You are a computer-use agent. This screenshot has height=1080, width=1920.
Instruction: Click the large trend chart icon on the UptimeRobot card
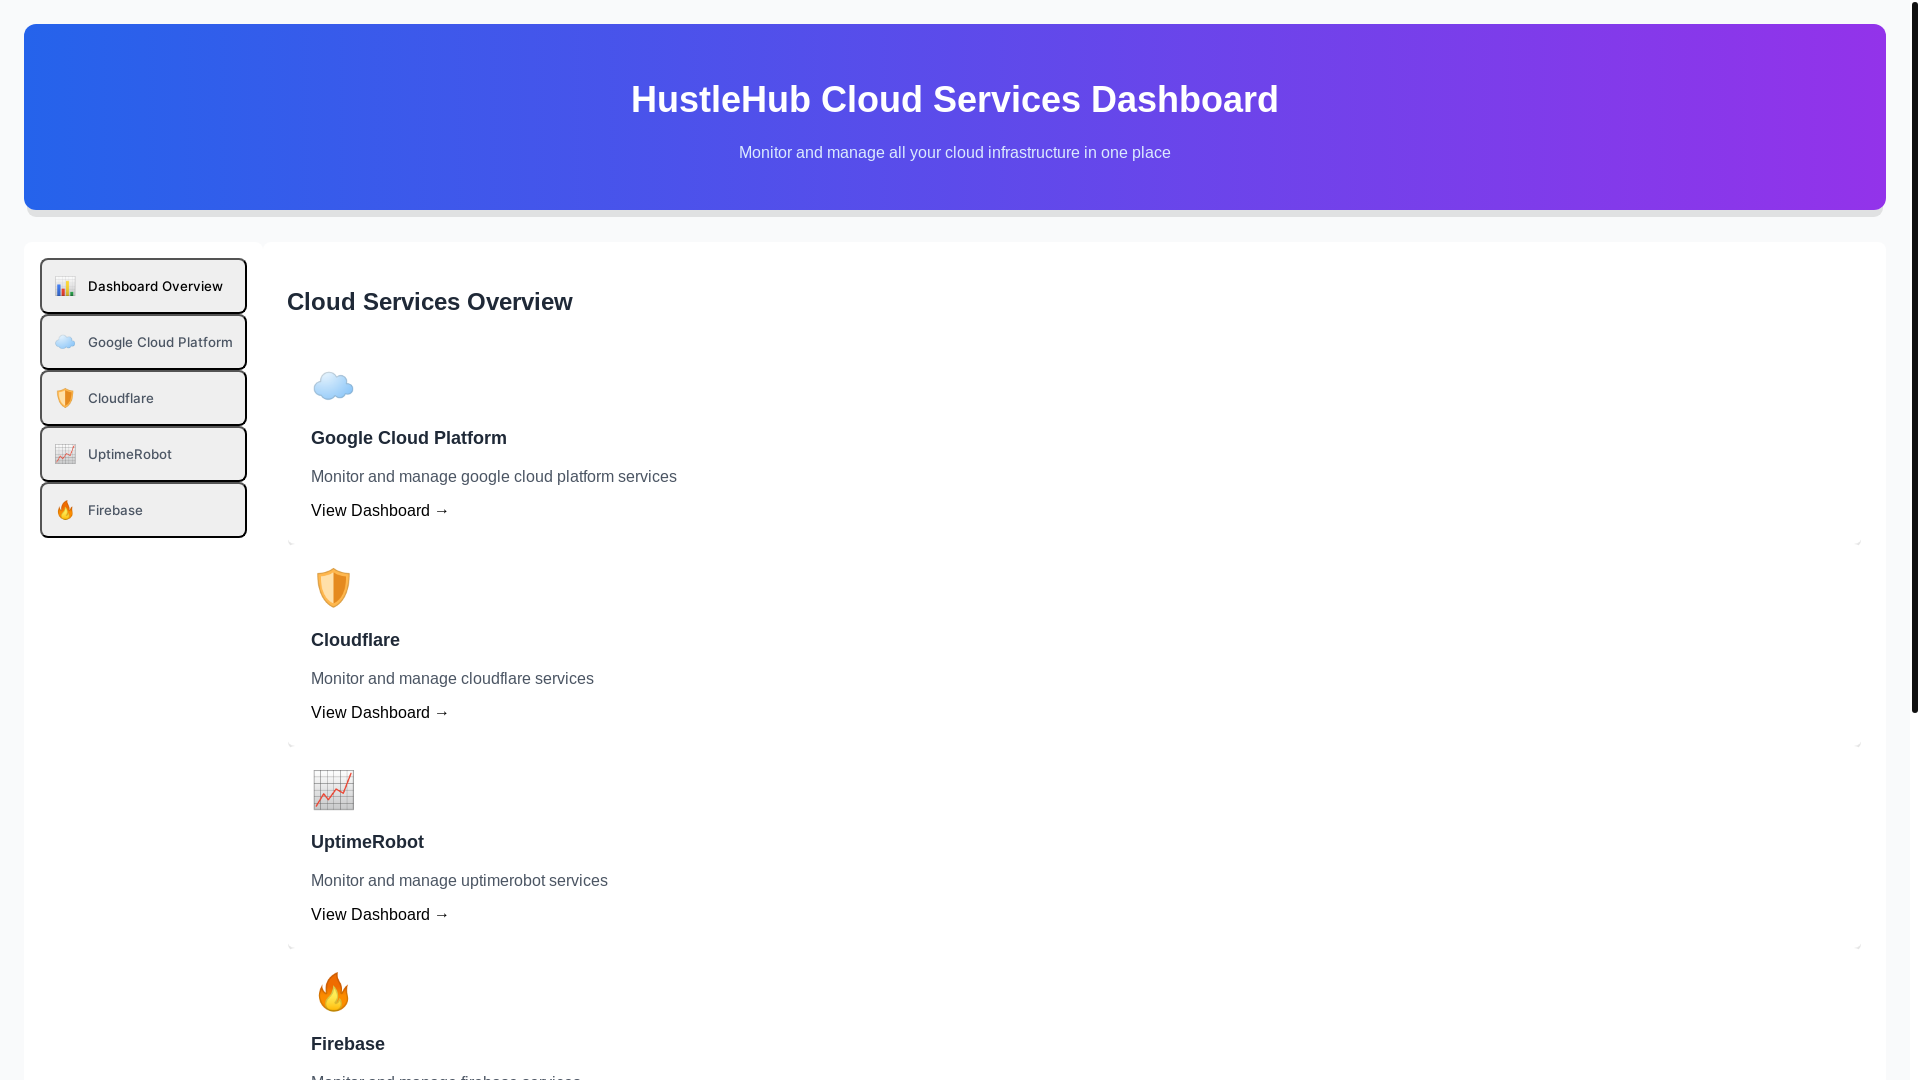[x=333, y=791]
